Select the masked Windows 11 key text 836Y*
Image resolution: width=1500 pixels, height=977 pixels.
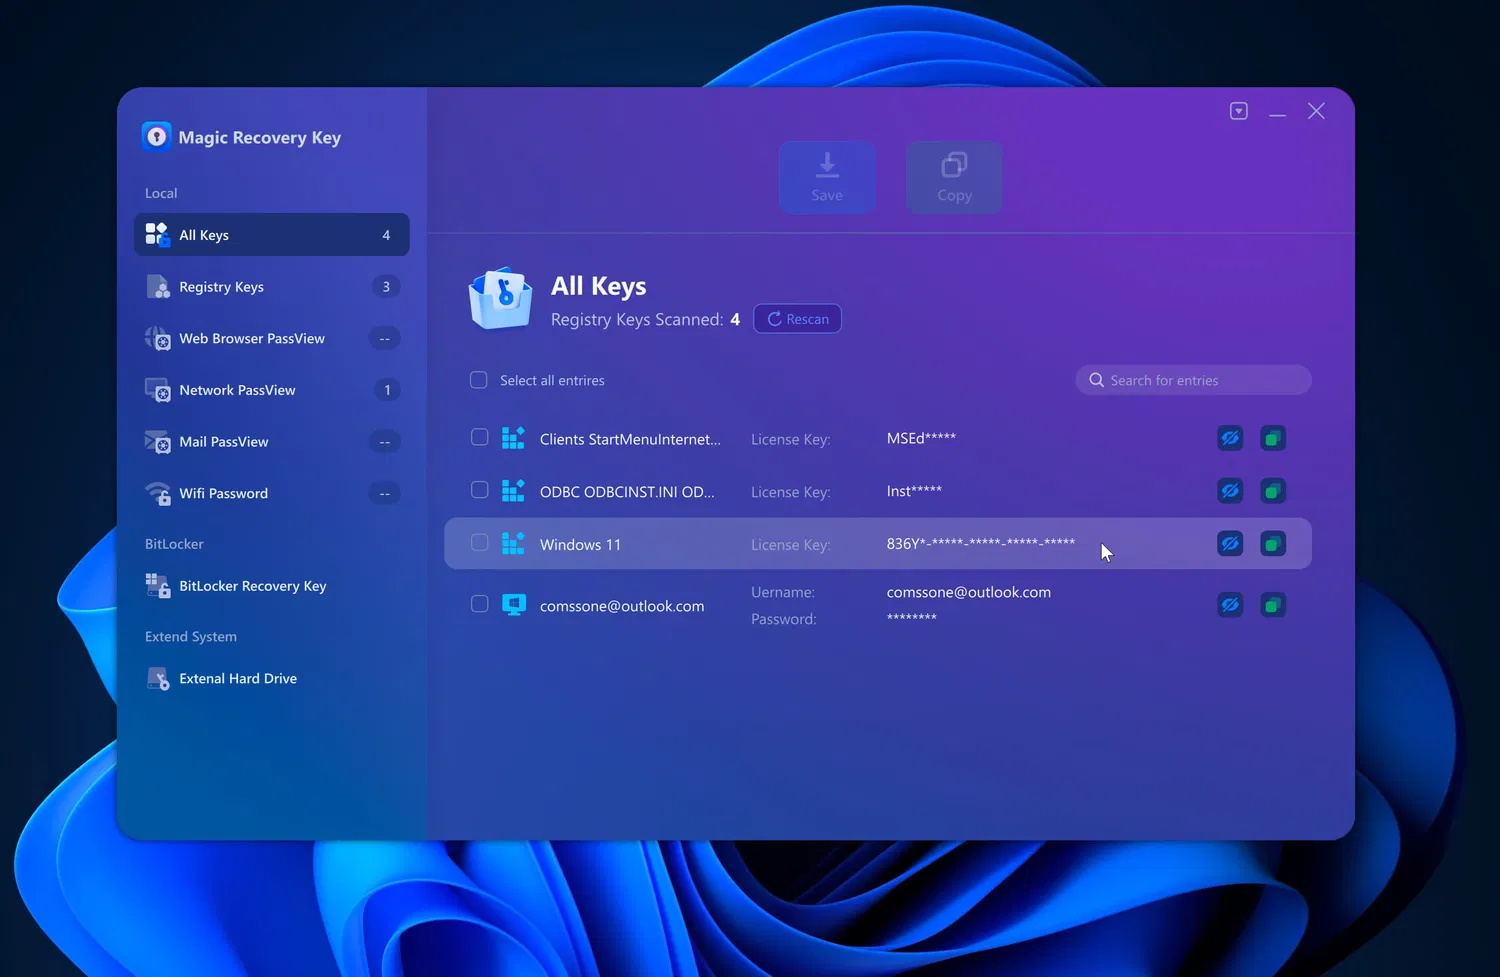(981, 544)
